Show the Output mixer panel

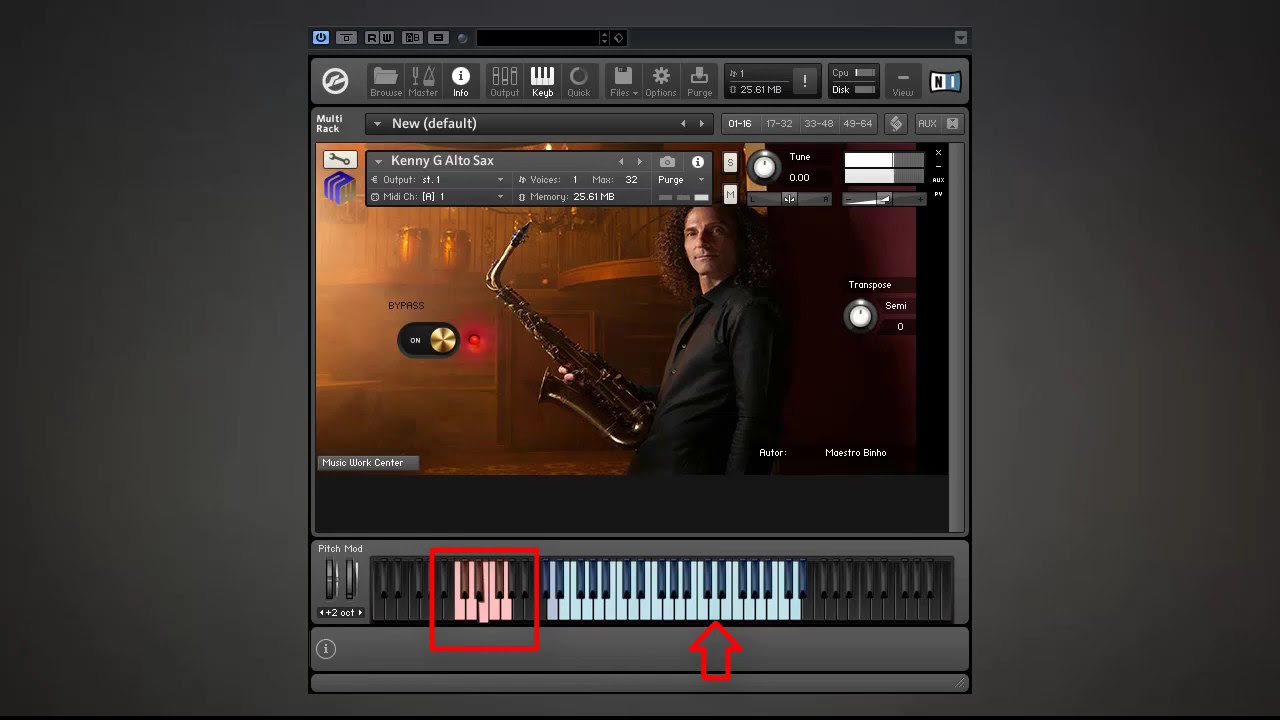(x=504, y=81)
